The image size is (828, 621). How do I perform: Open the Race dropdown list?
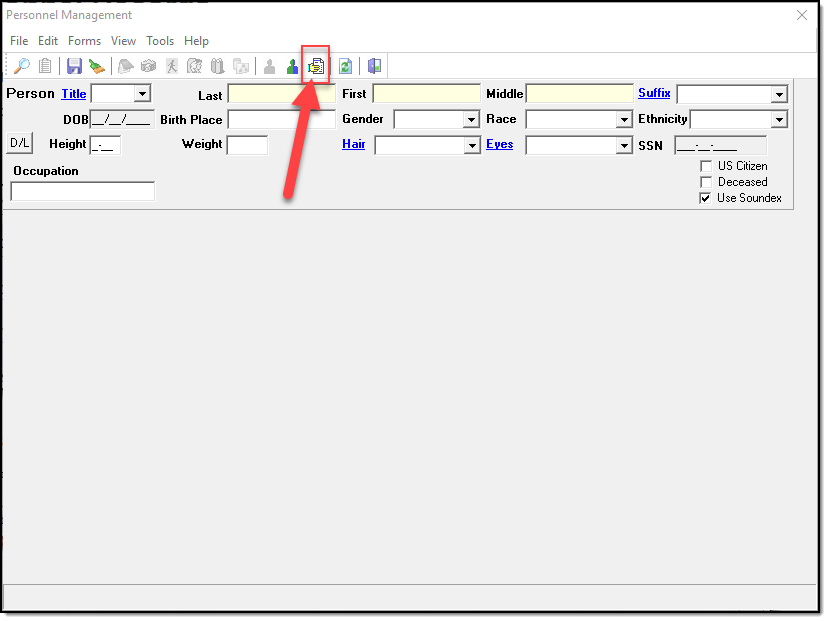pos(624,120)
